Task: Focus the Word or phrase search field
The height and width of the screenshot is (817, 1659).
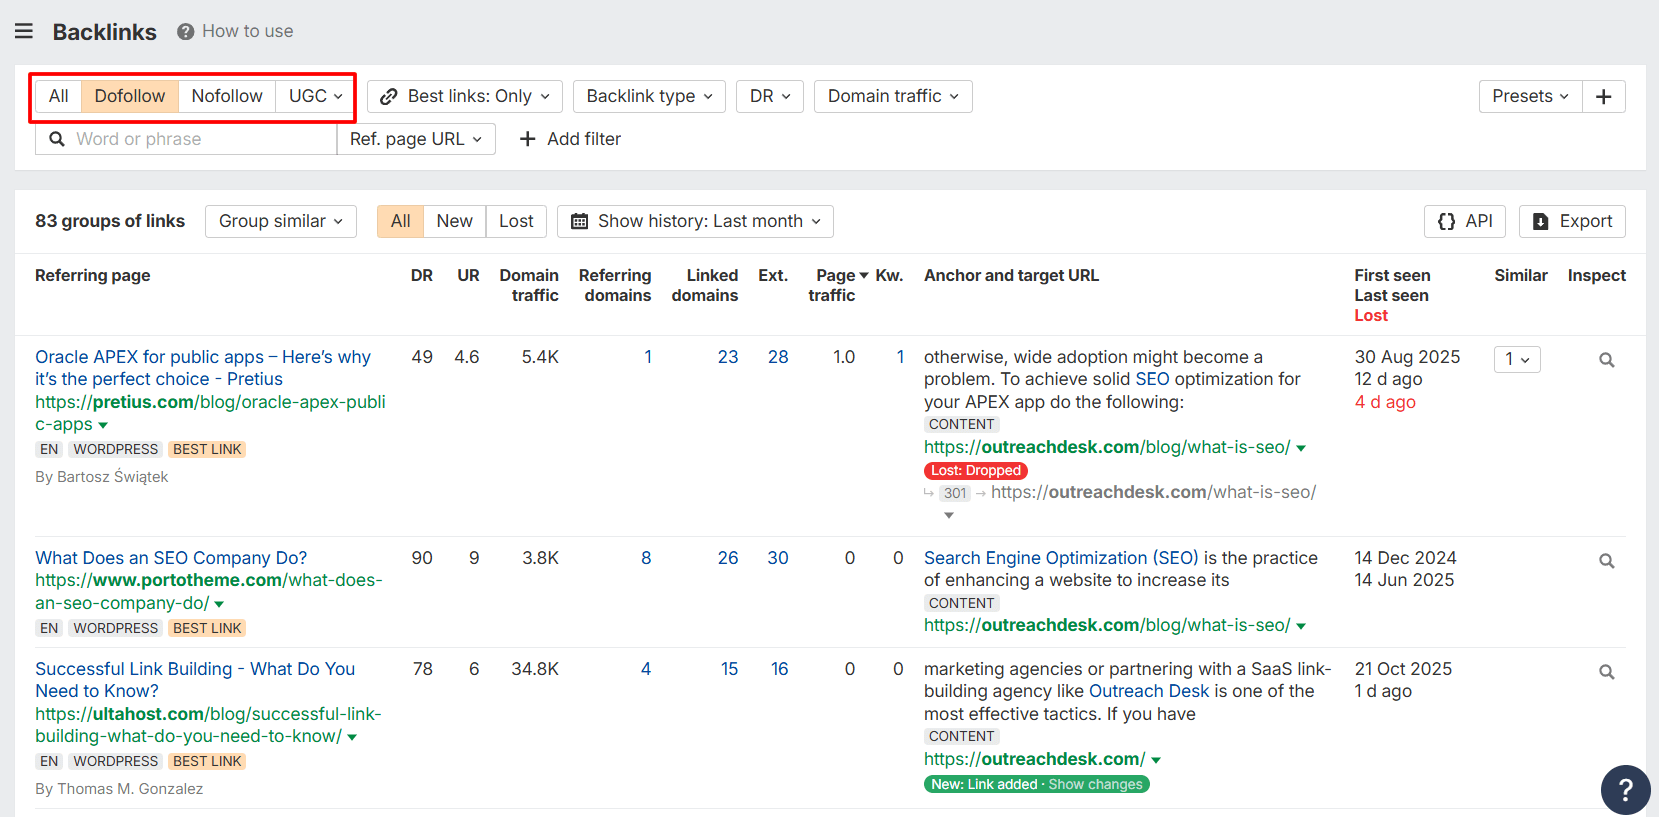Action: pos(186,139)
